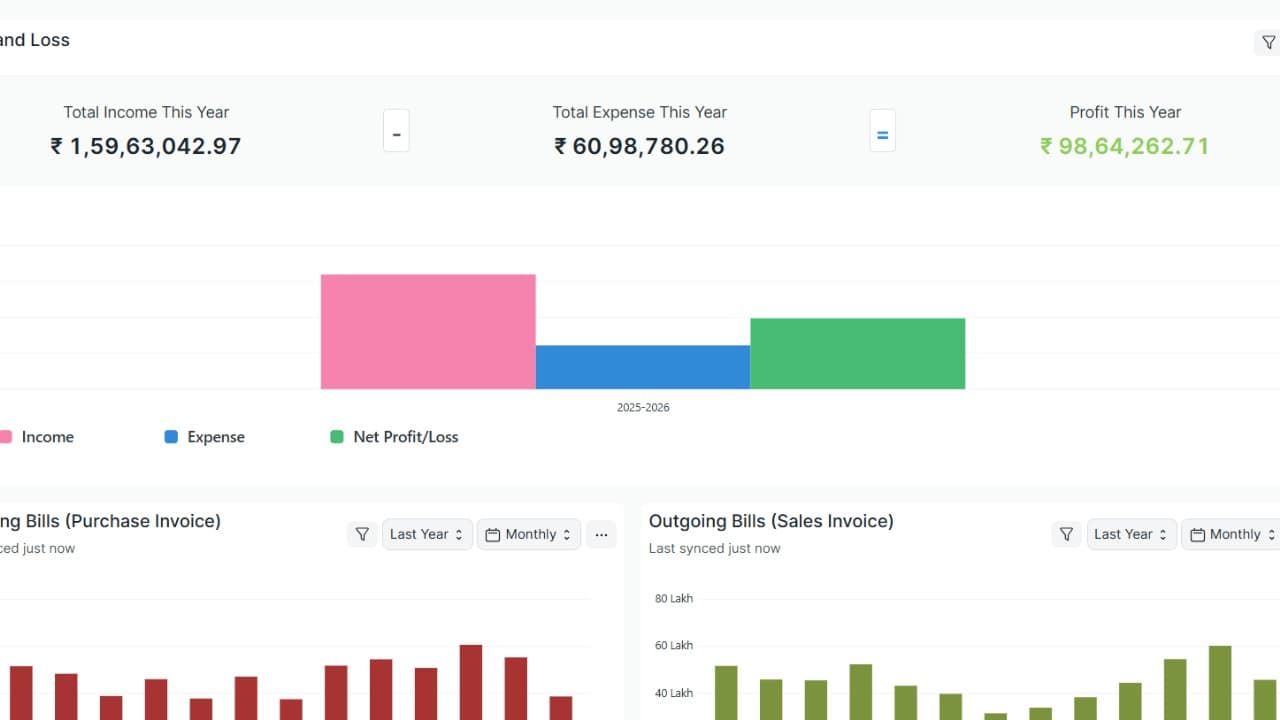This screenshot has width=1280, height=720.
Task: Click the equals indicator beside Total Expense
Action: pos(882,130)
